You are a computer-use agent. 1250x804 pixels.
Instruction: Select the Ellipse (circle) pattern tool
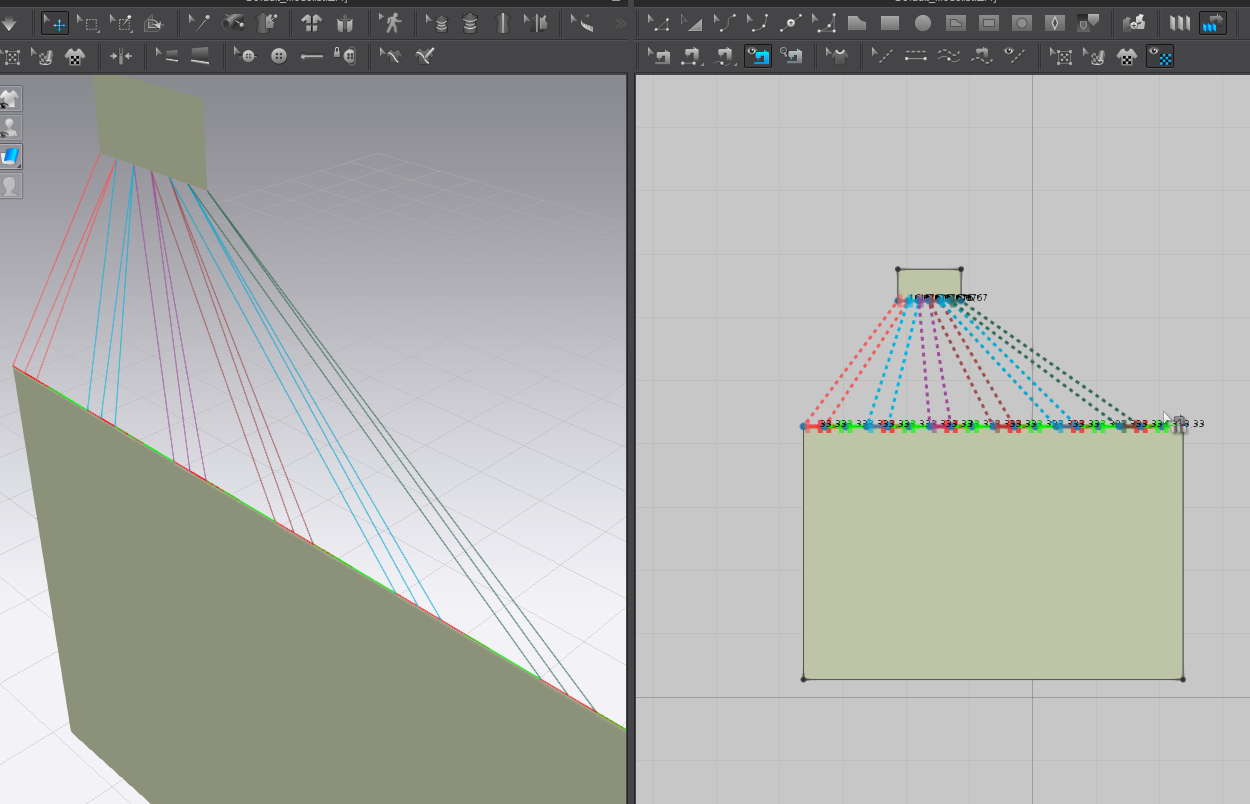[923, 22]
